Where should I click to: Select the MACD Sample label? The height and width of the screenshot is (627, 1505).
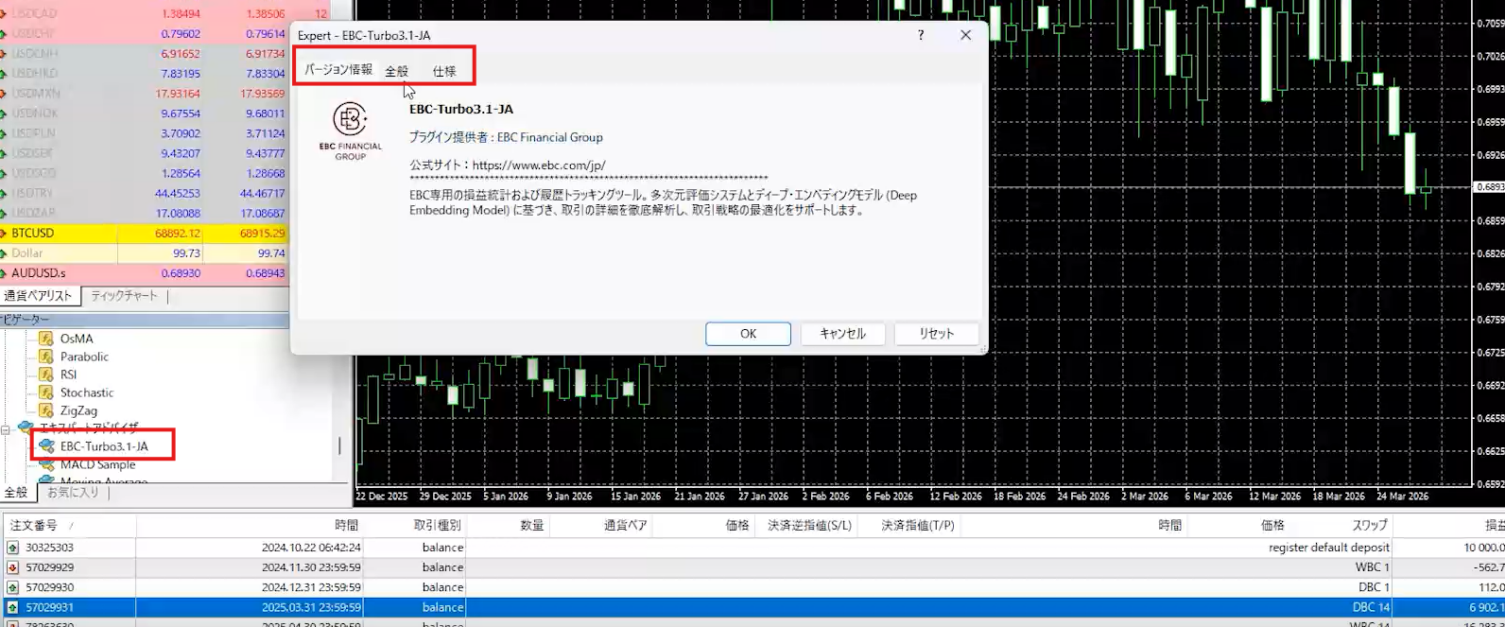click(x=98, y=465)
